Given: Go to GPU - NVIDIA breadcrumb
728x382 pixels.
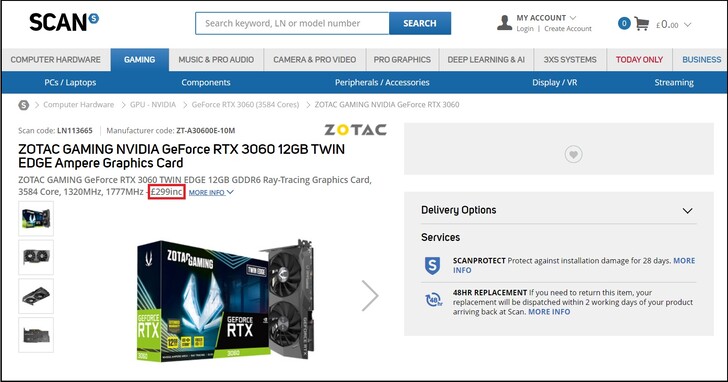Looking at the screenshot, I should [x=153, y=105].
